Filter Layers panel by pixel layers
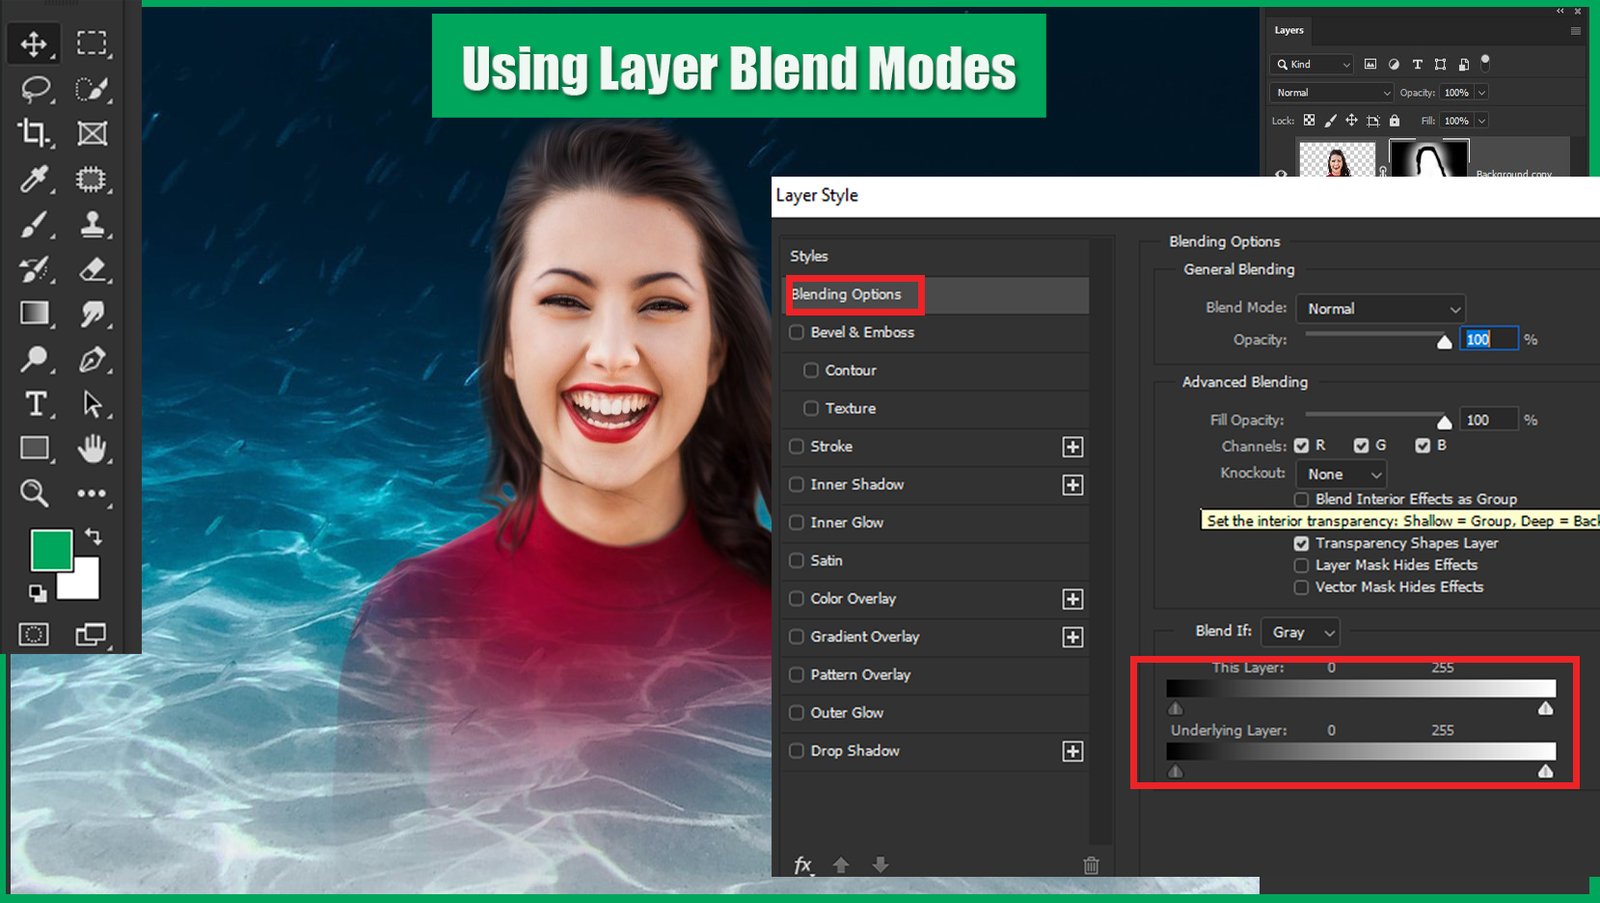Screen dimensions: 1600x903 tap(1370, 64)
